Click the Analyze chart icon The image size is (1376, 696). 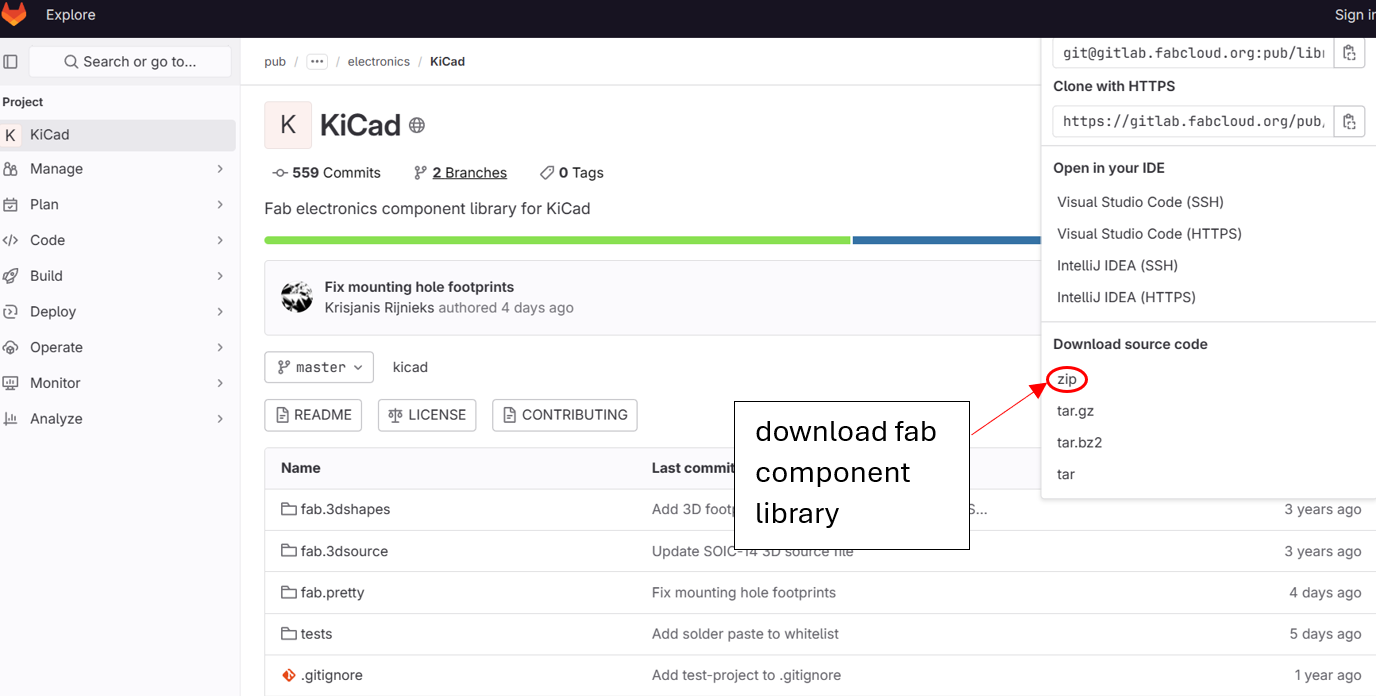pos(10,419)
